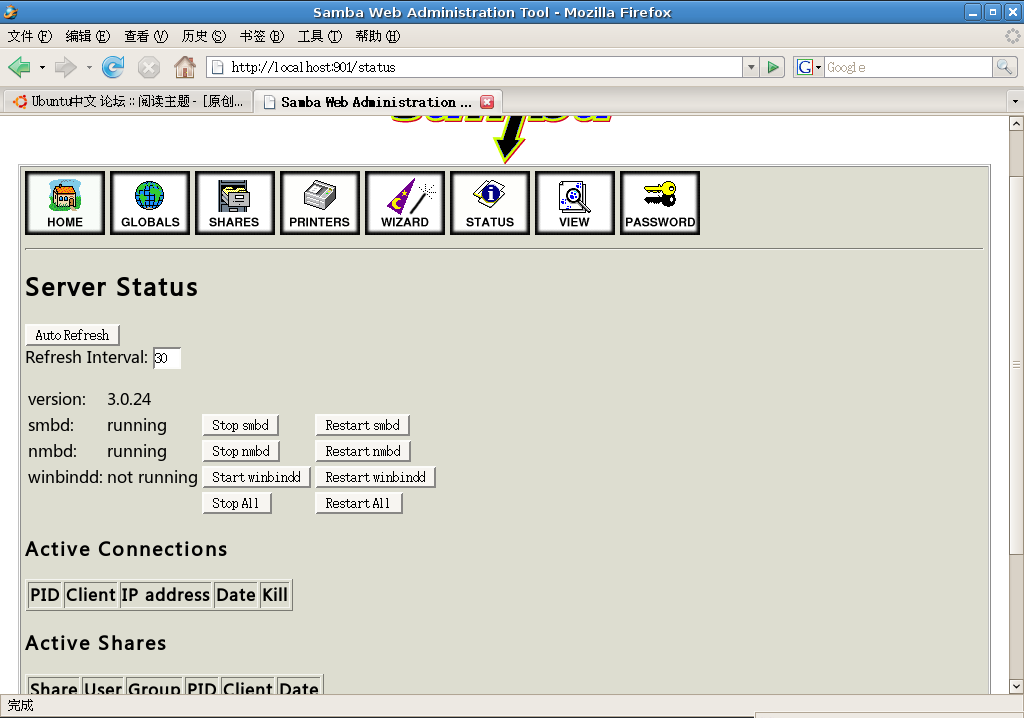This screenshot has width=1024, height=718.
Task: Open the tab list dropdown arrow
Action: coord(1015,102)
